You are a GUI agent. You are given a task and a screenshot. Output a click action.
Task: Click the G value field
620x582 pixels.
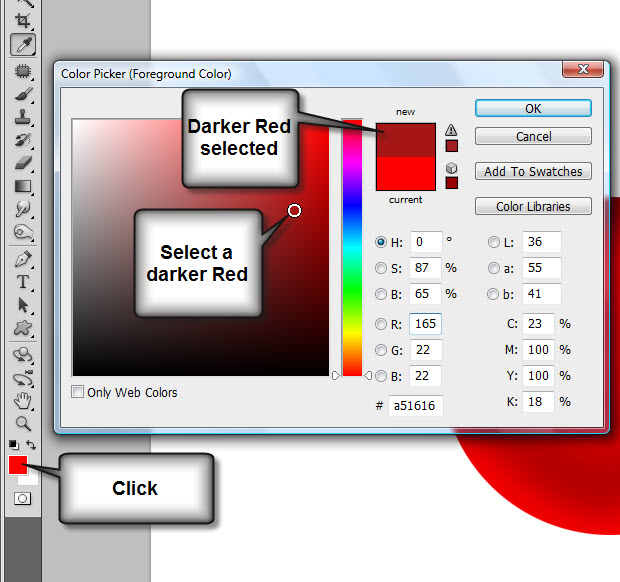[x=426, y=350]
